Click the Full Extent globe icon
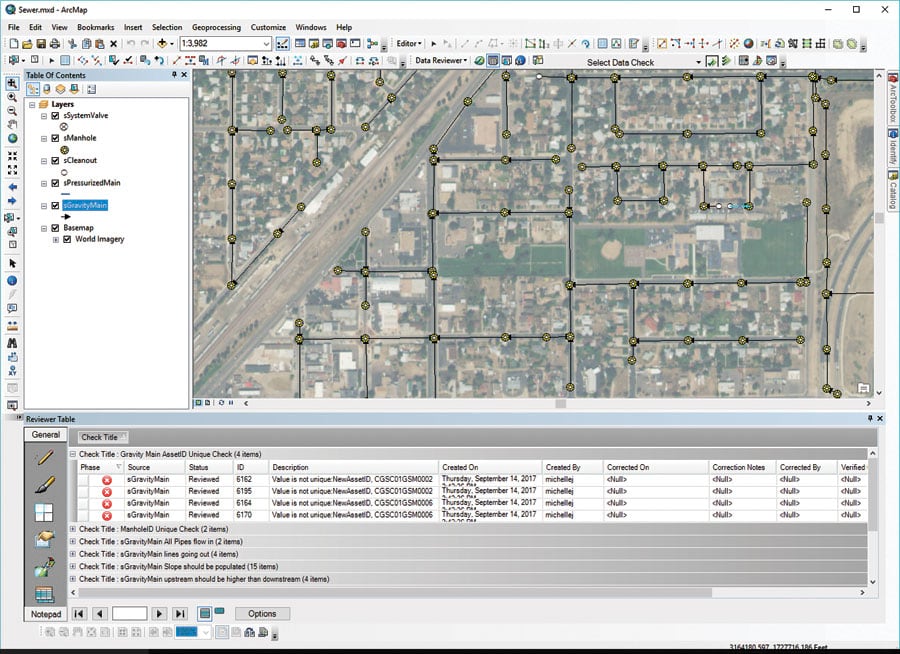Image resolution: width=900 pixels, height=654 pixels. (x=12, y=139)
